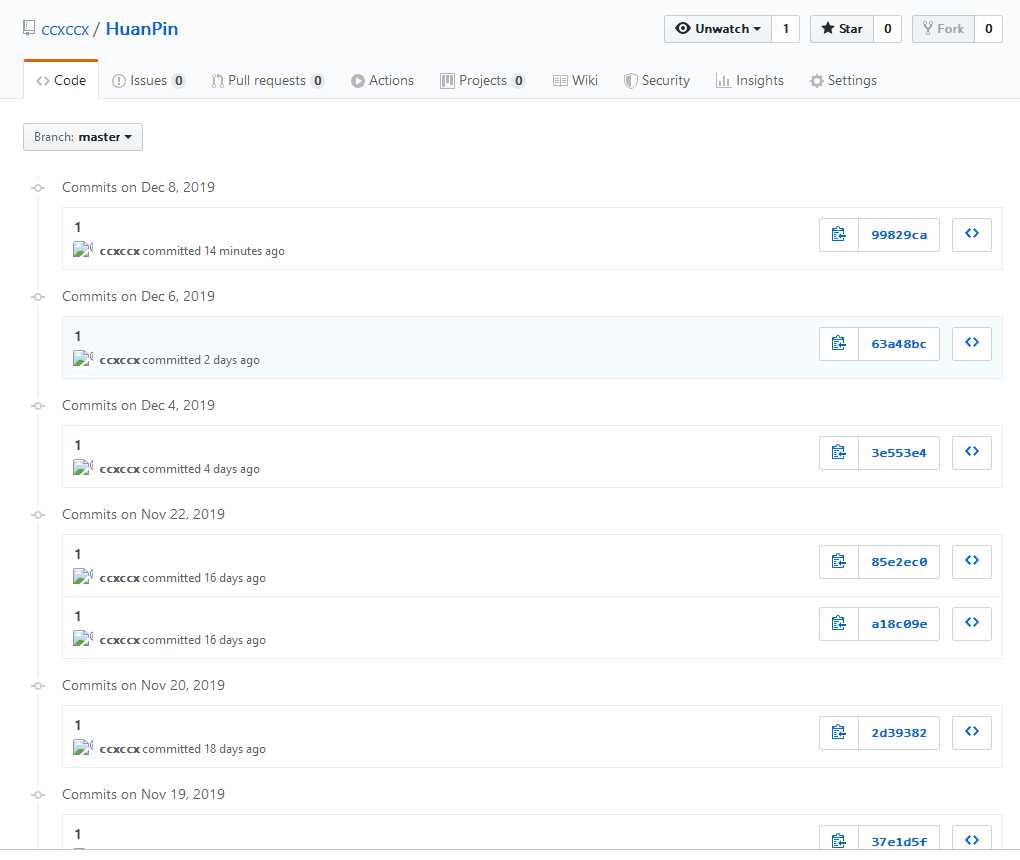This screenshot has height=860, width=1020.
Task: Browse repository at commit 99829ca
Action: (x=971, y=234)
